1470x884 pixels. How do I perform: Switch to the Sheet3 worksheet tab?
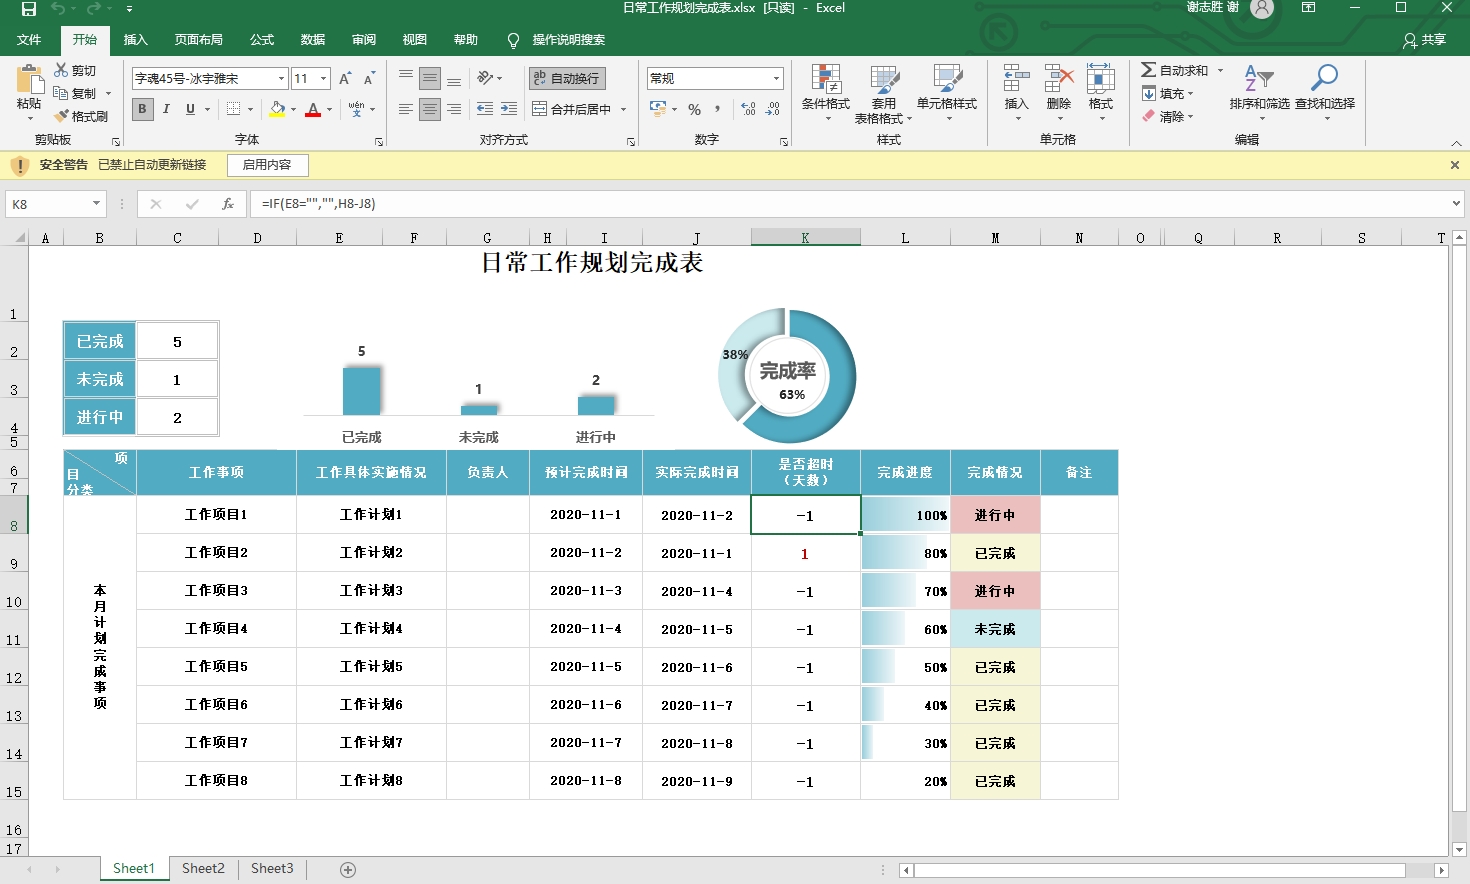pos(272,869)
